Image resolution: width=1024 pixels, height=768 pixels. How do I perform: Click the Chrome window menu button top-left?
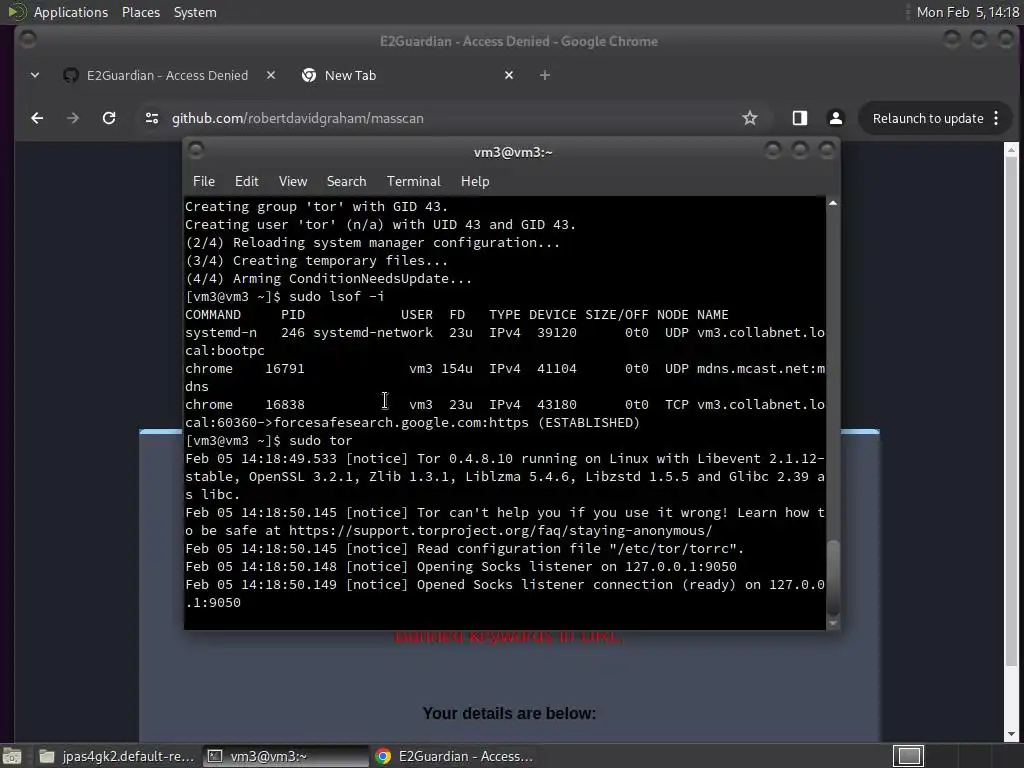pos(28,40)
